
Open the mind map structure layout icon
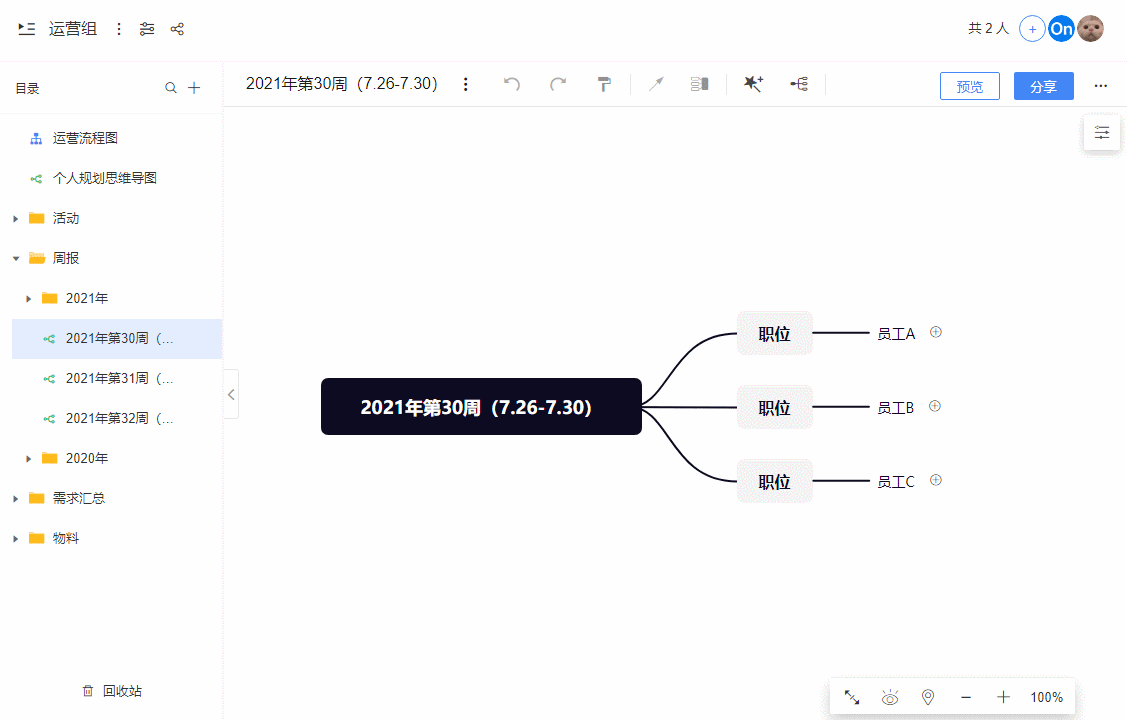pyautogui.click(x=799, y=84)
